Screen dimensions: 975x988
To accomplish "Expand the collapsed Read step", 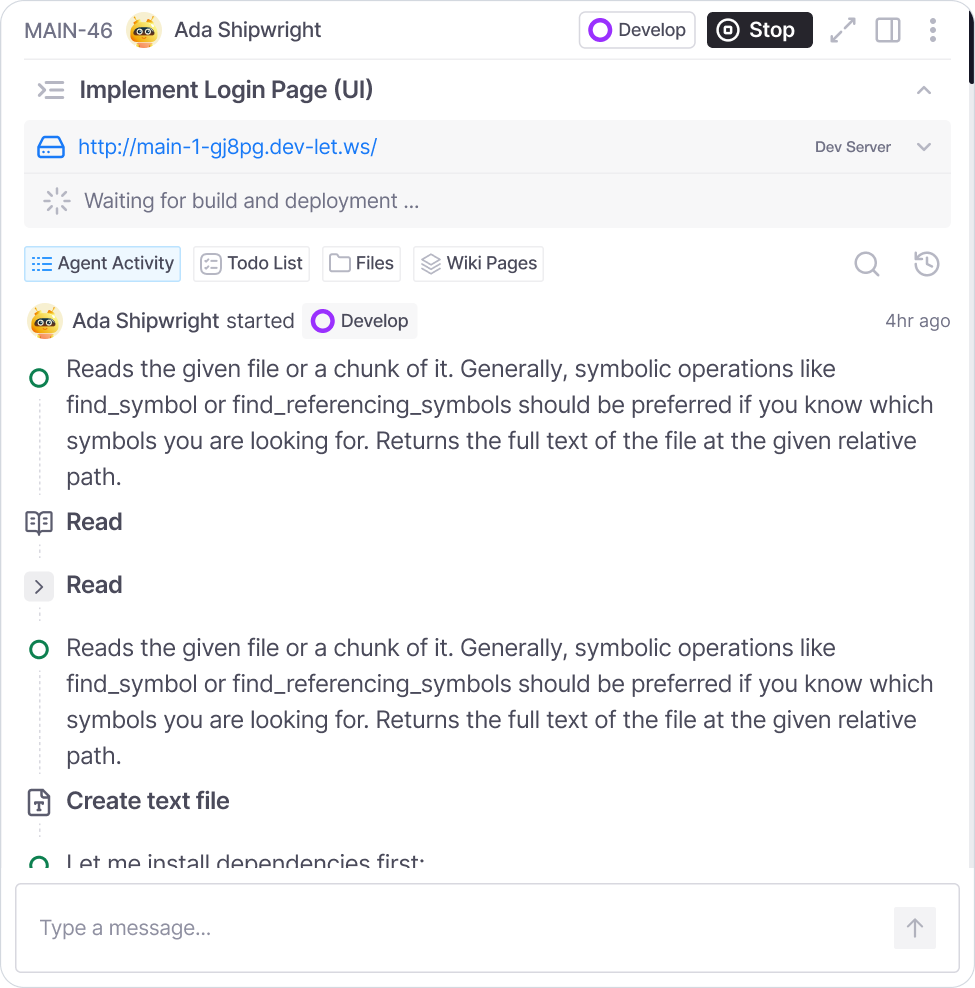I will point(39,586).
